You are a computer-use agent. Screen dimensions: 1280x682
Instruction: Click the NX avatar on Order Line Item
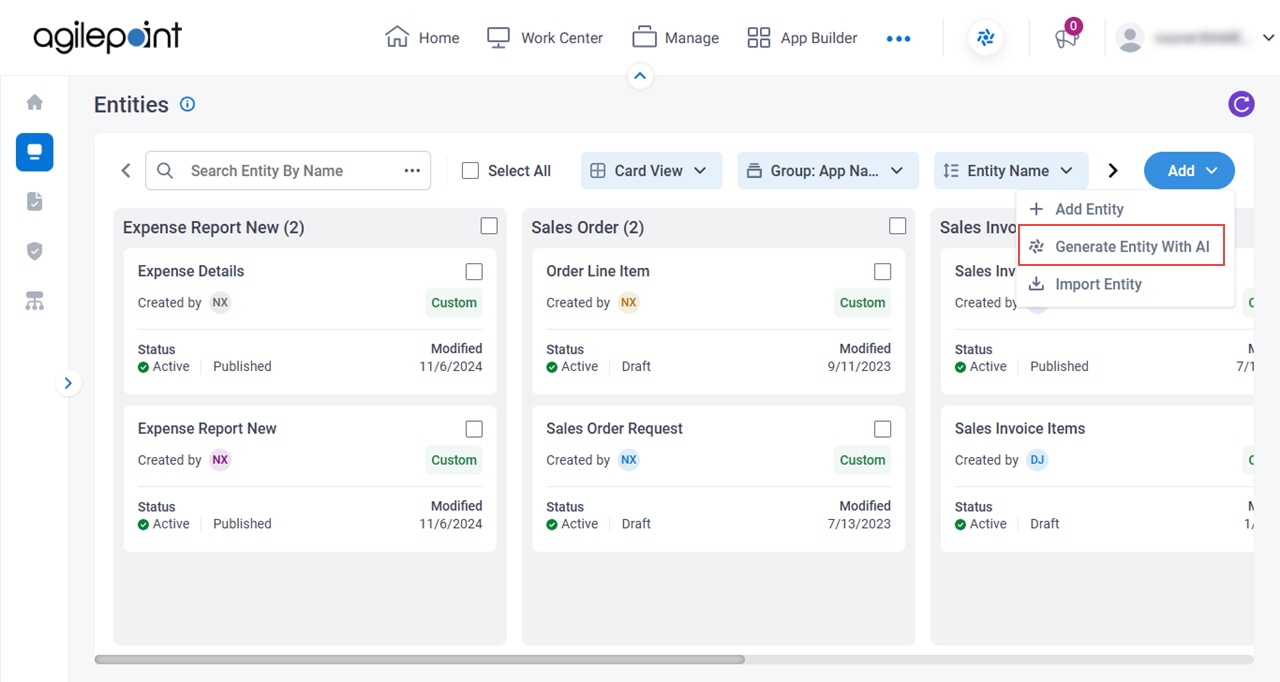click(628, 302)
